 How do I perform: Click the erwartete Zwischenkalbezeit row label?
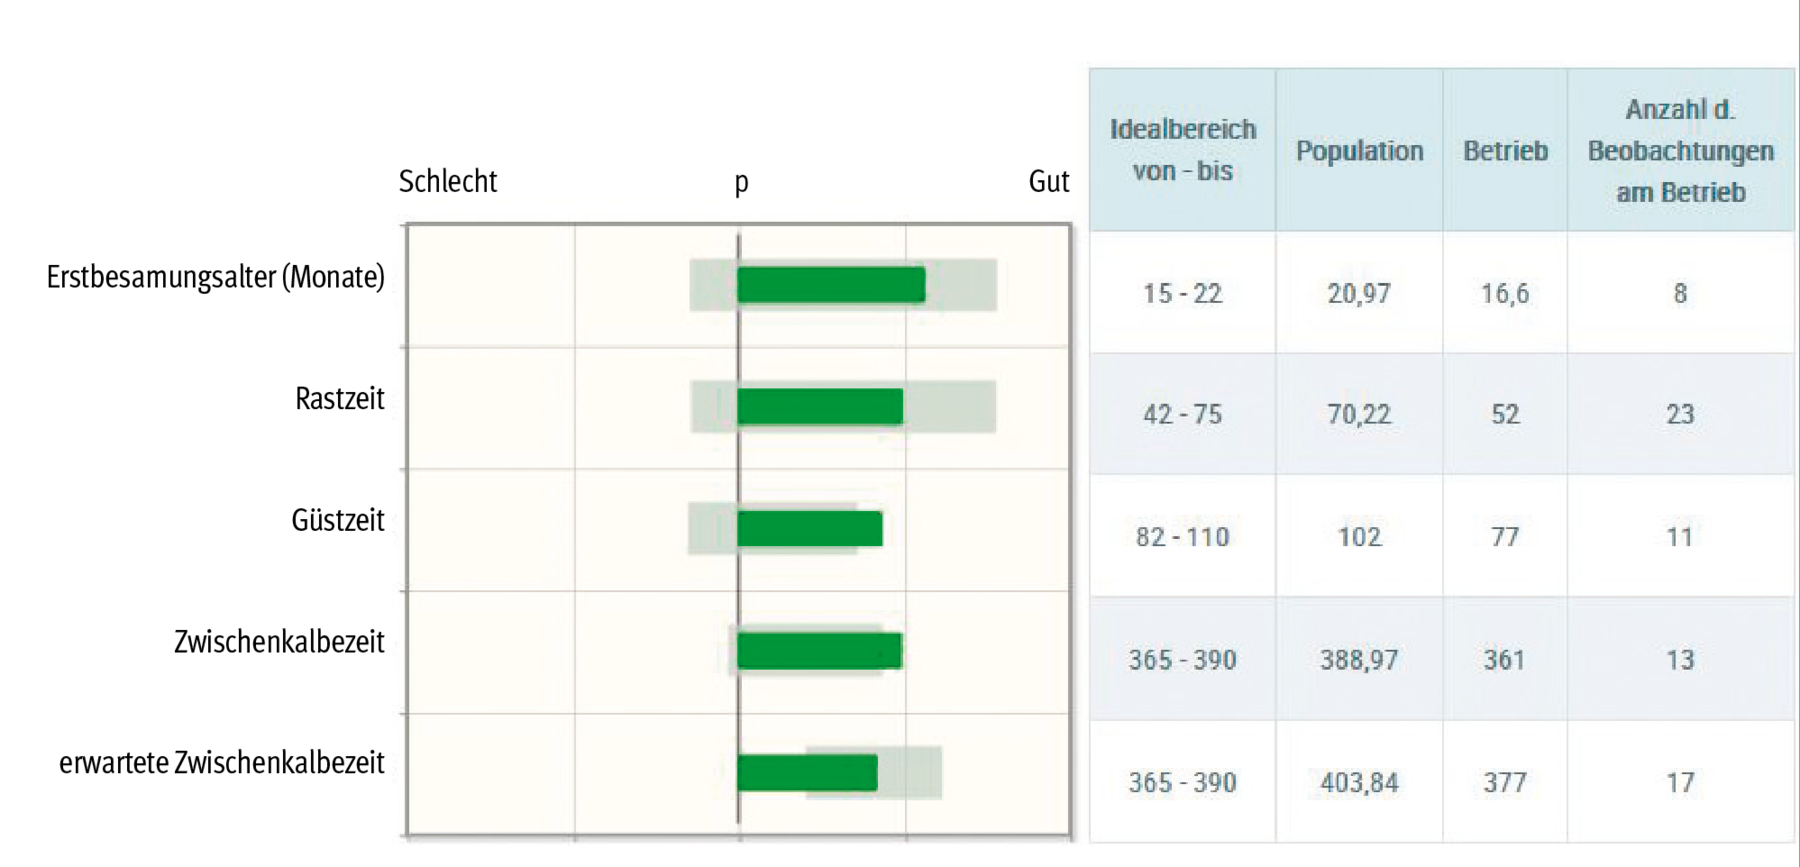[x=221, y=763]
